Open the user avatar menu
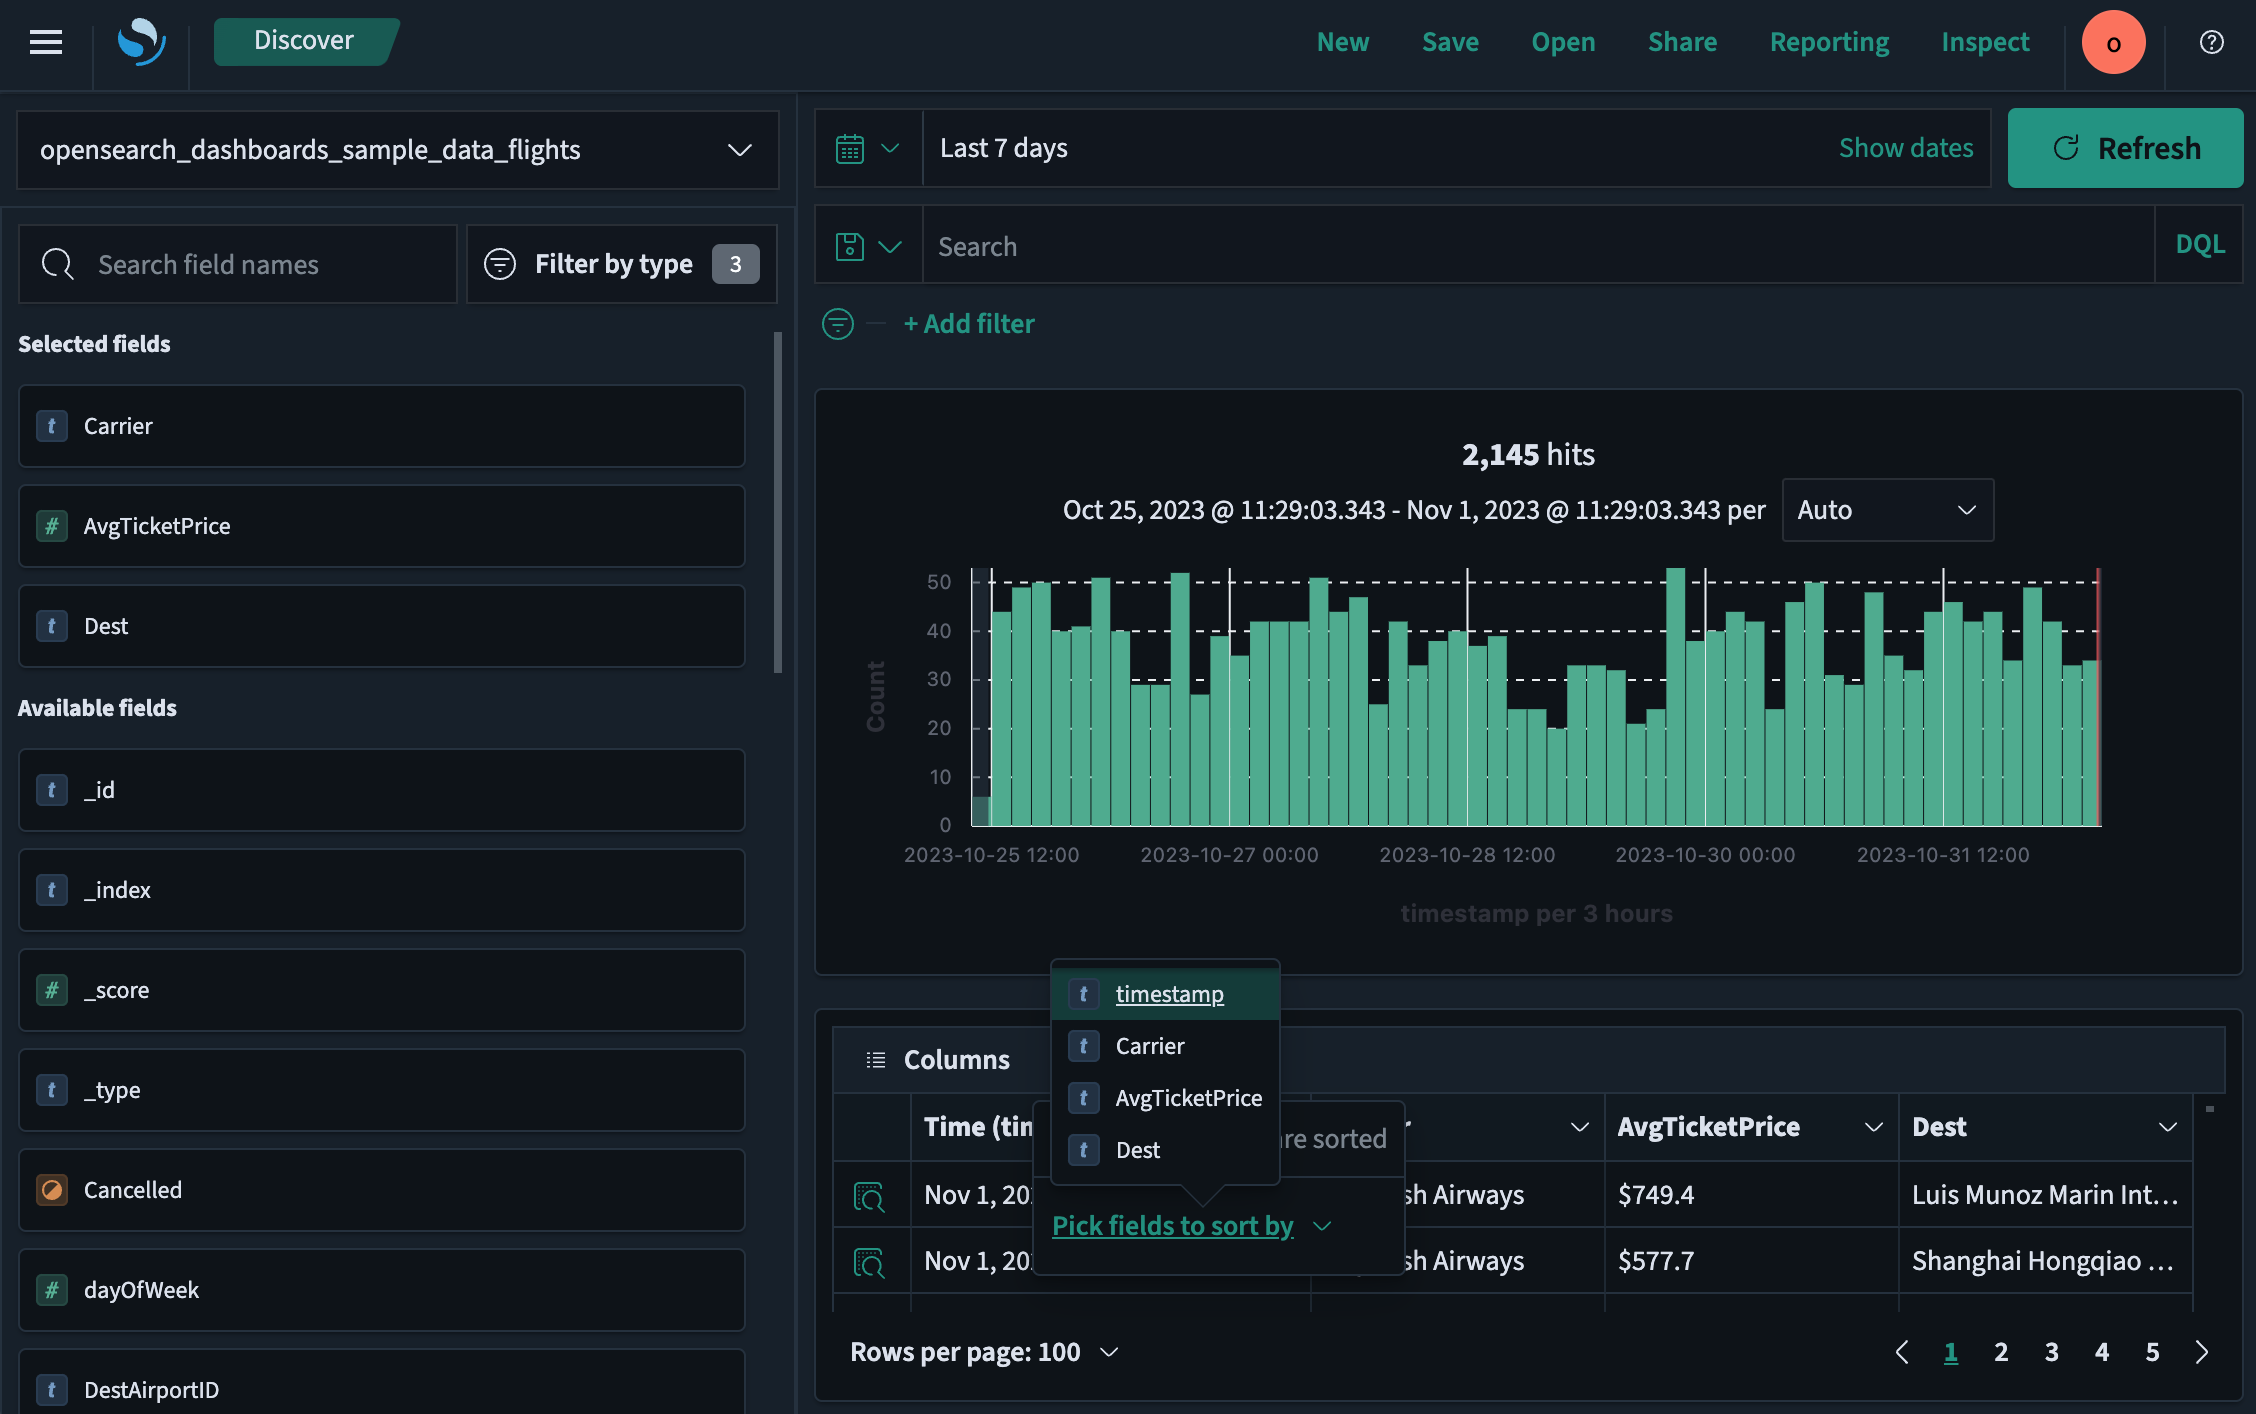 click(x=2113, y=42)
